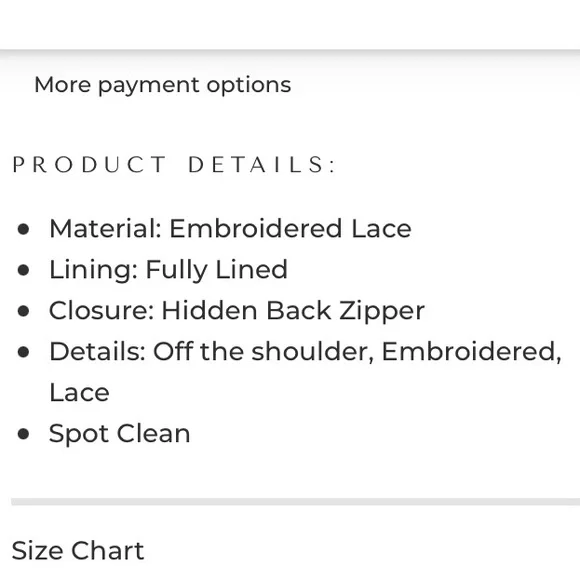
Task: Click the bullet point beside Details
Action: click(23, 352)
